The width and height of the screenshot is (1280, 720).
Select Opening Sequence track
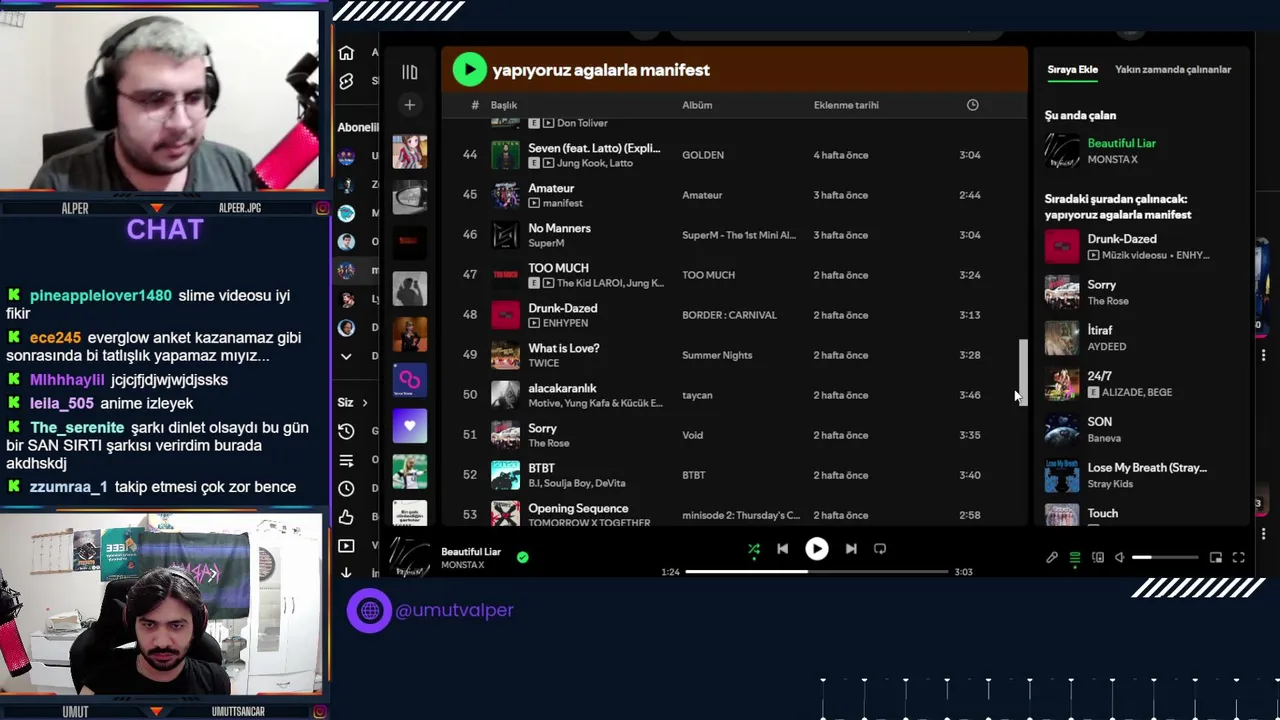coord(578,508)
